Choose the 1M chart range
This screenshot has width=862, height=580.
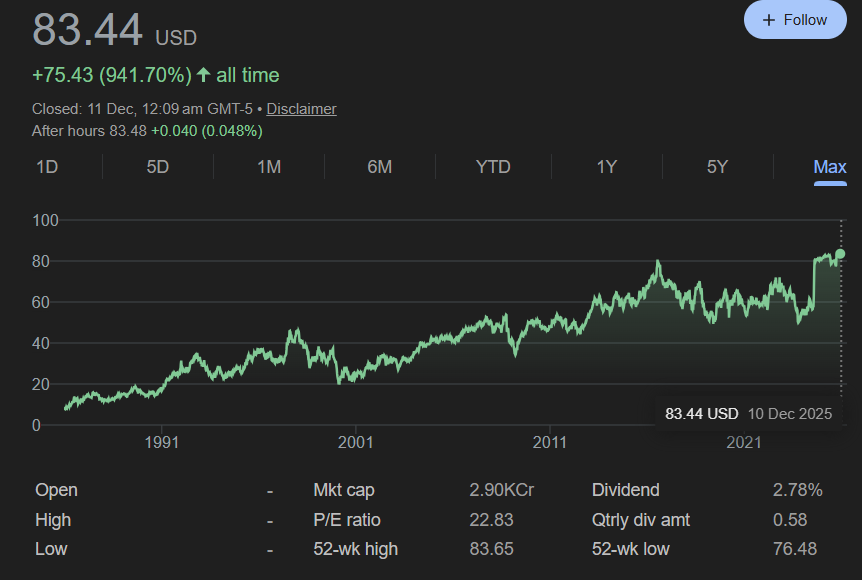[x=269, y=167]
